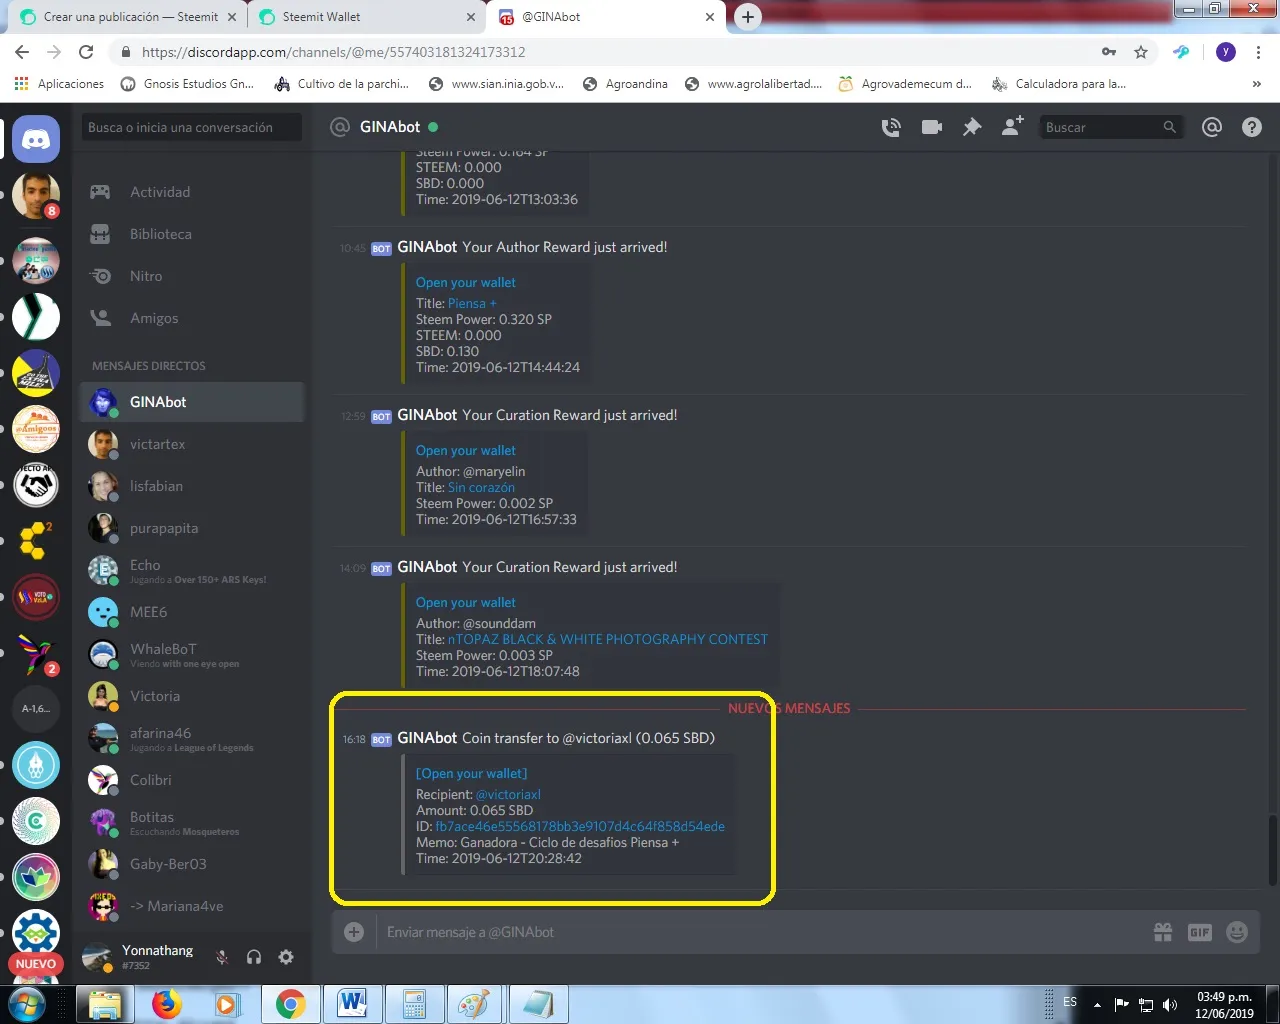
Task: Open Biblioteca section
Action: tap(191, 234)
